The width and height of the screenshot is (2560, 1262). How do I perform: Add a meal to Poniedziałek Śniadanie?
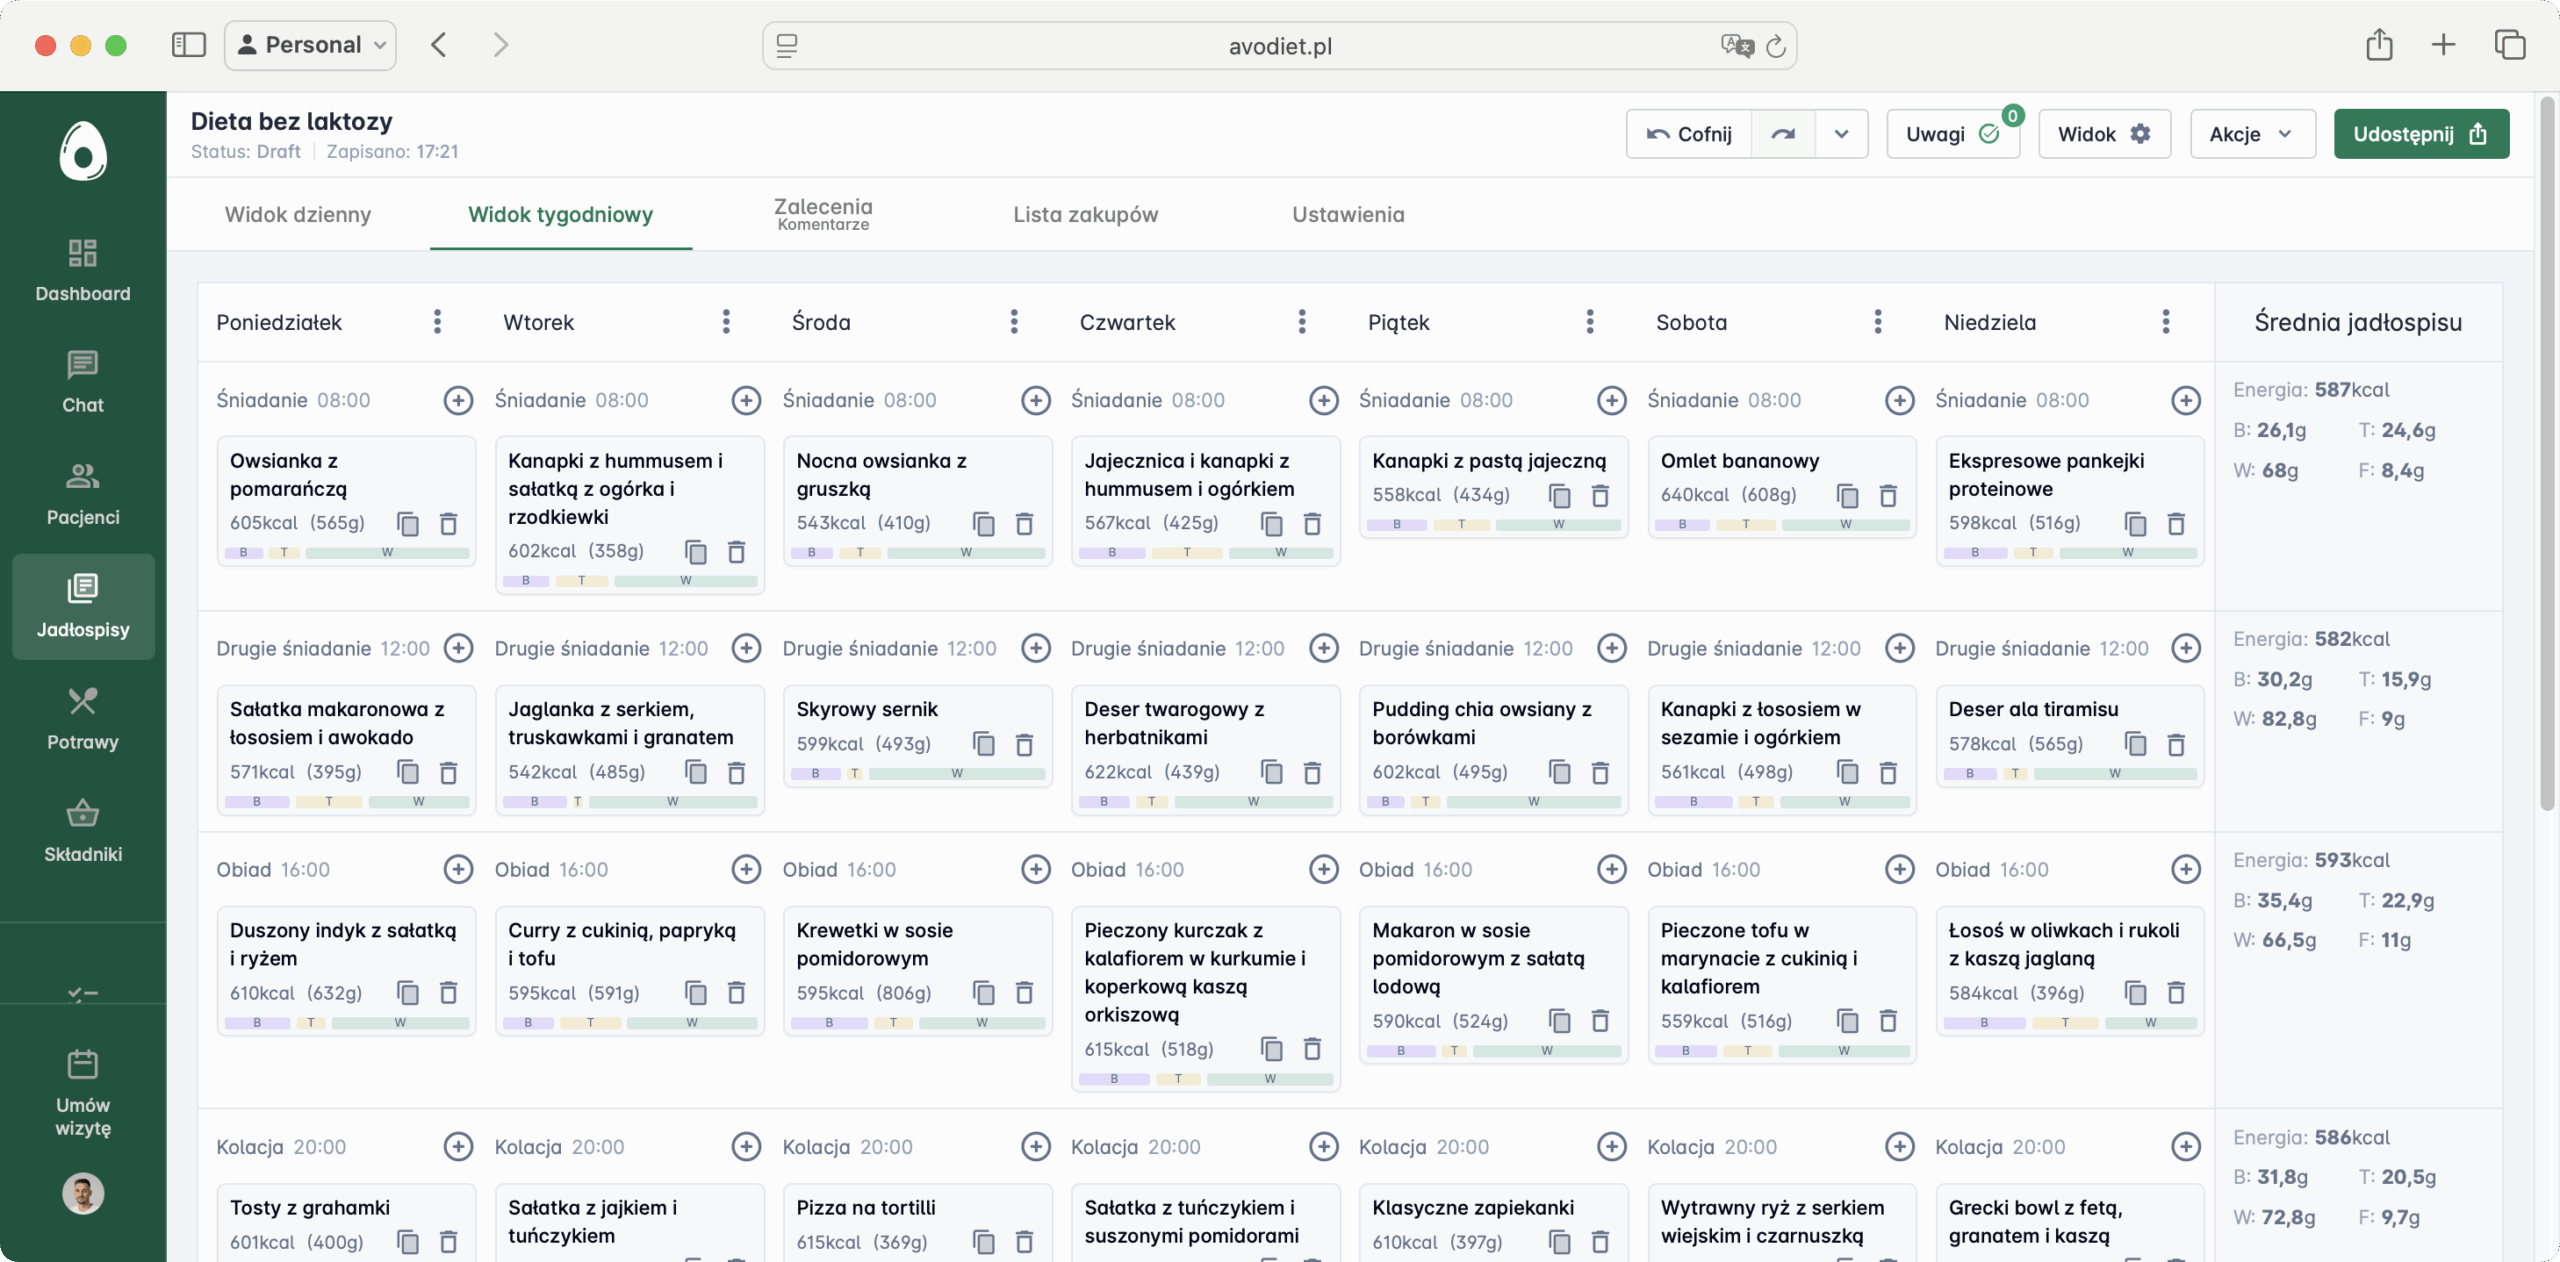pos(458,400)
